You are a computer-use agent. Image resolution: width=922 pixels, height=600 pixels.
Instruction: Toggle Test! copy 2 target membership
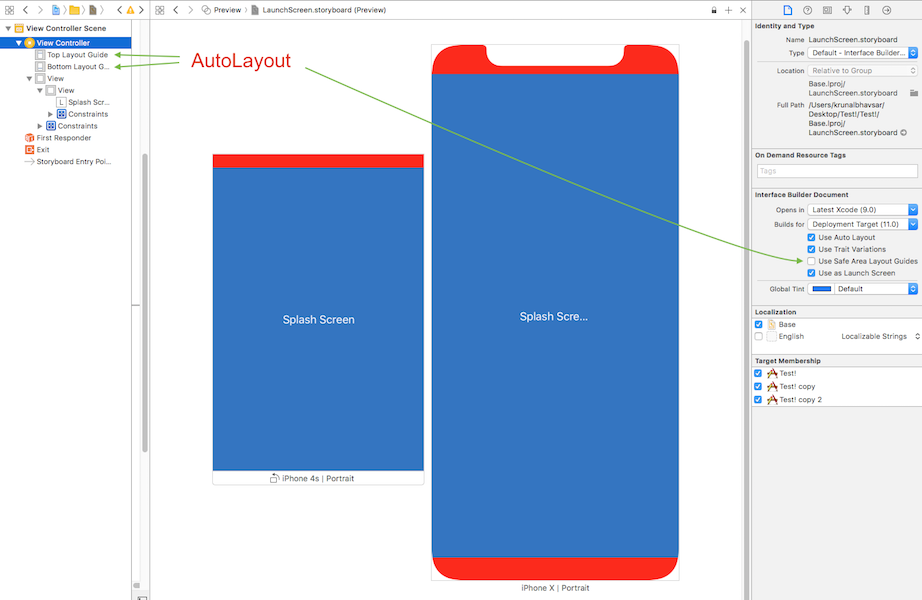click(758, 399)
